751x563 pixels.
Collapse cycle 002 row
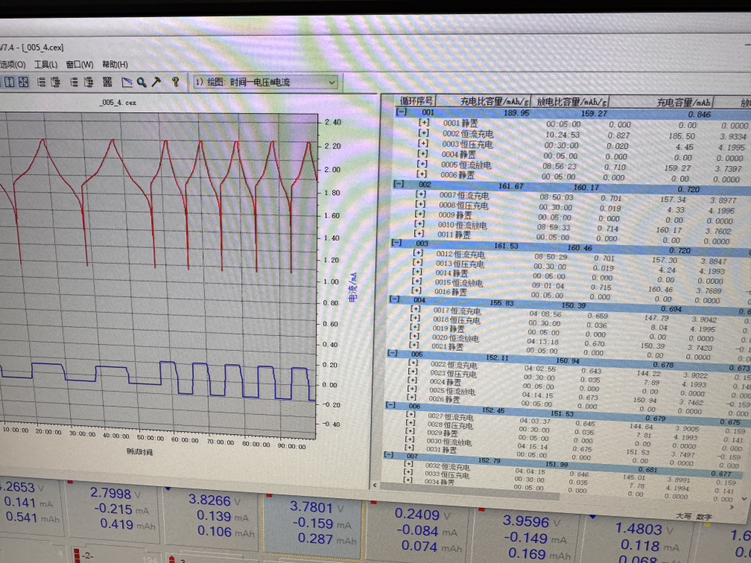(398, 185)
